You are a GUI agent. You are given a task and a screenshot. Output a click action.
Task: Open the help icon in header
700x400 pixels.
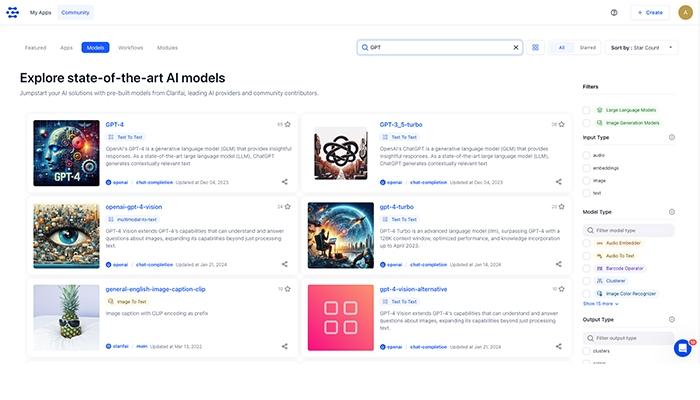coord(614,12)
